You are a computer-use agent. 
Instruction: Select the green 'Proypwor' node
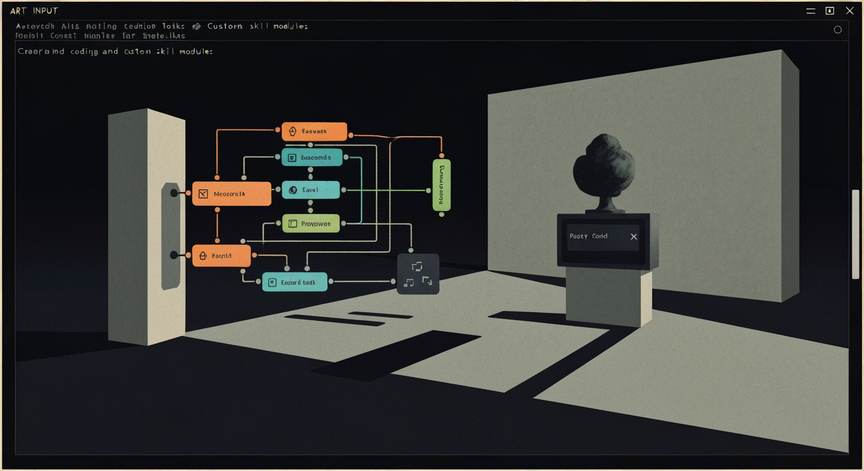(x=311, y=224)
